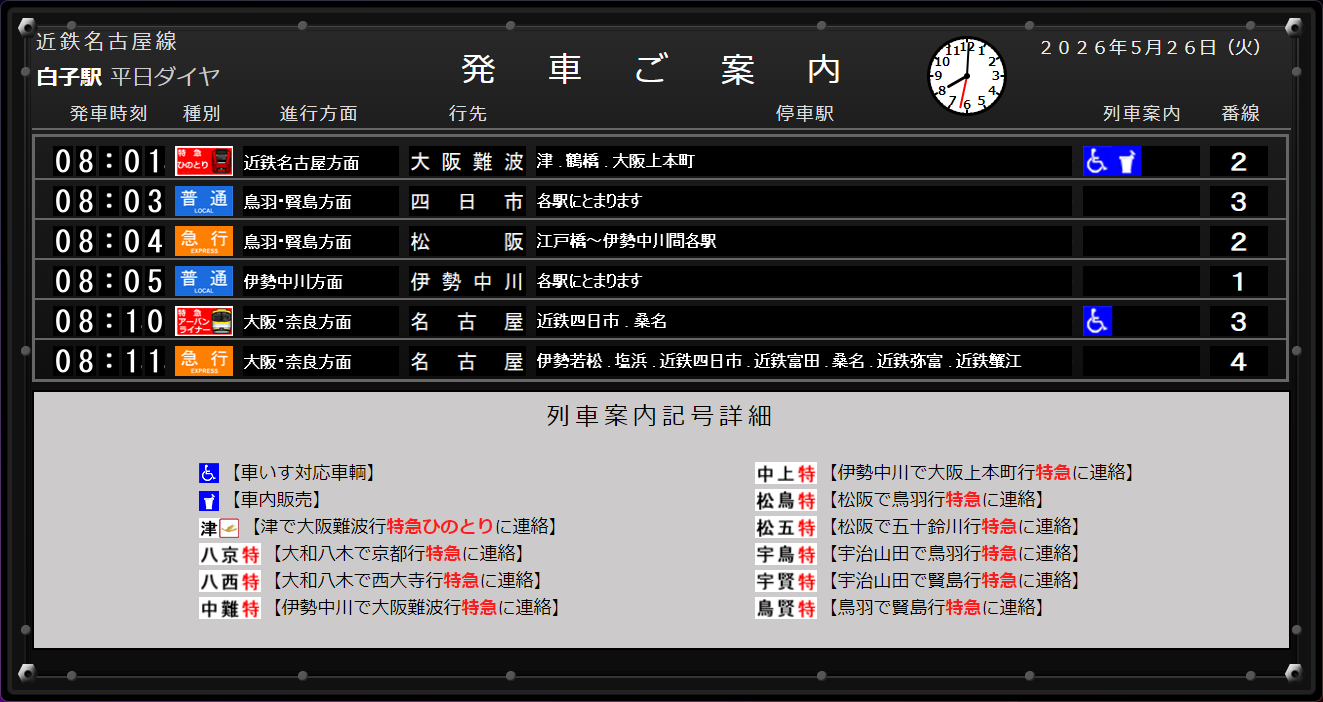
Task: Click the 中上特 legend symbol
Action: pos(786,473)
